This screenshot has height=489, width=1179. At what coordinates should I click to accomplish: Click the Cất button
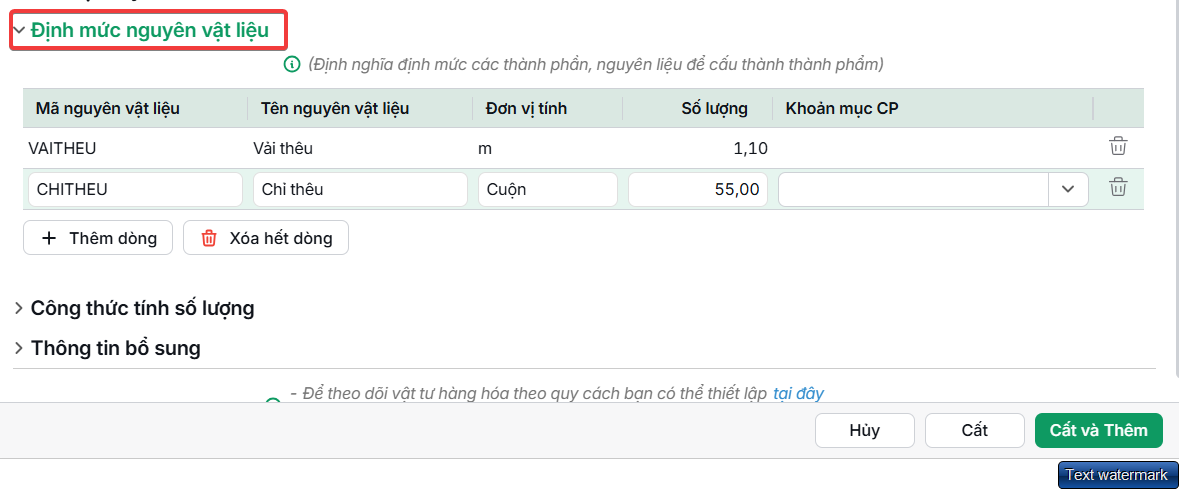click(x=974, y=430)
